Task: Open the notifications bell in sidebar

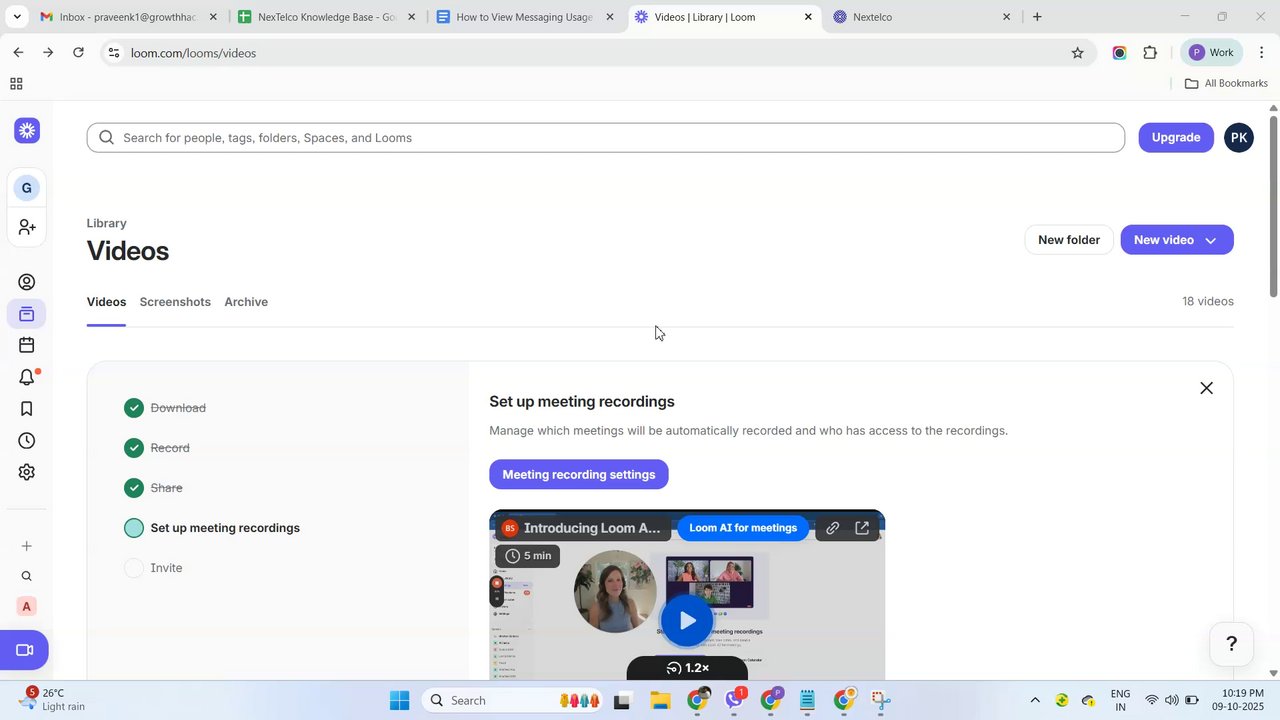Action: [28, 377]
